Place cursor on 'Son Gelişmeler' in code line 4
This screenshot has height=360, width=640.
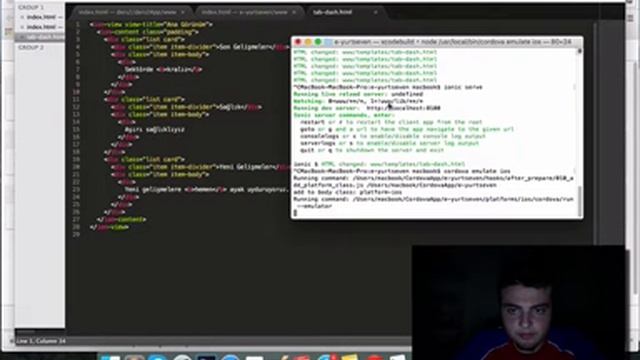point(246,47)
